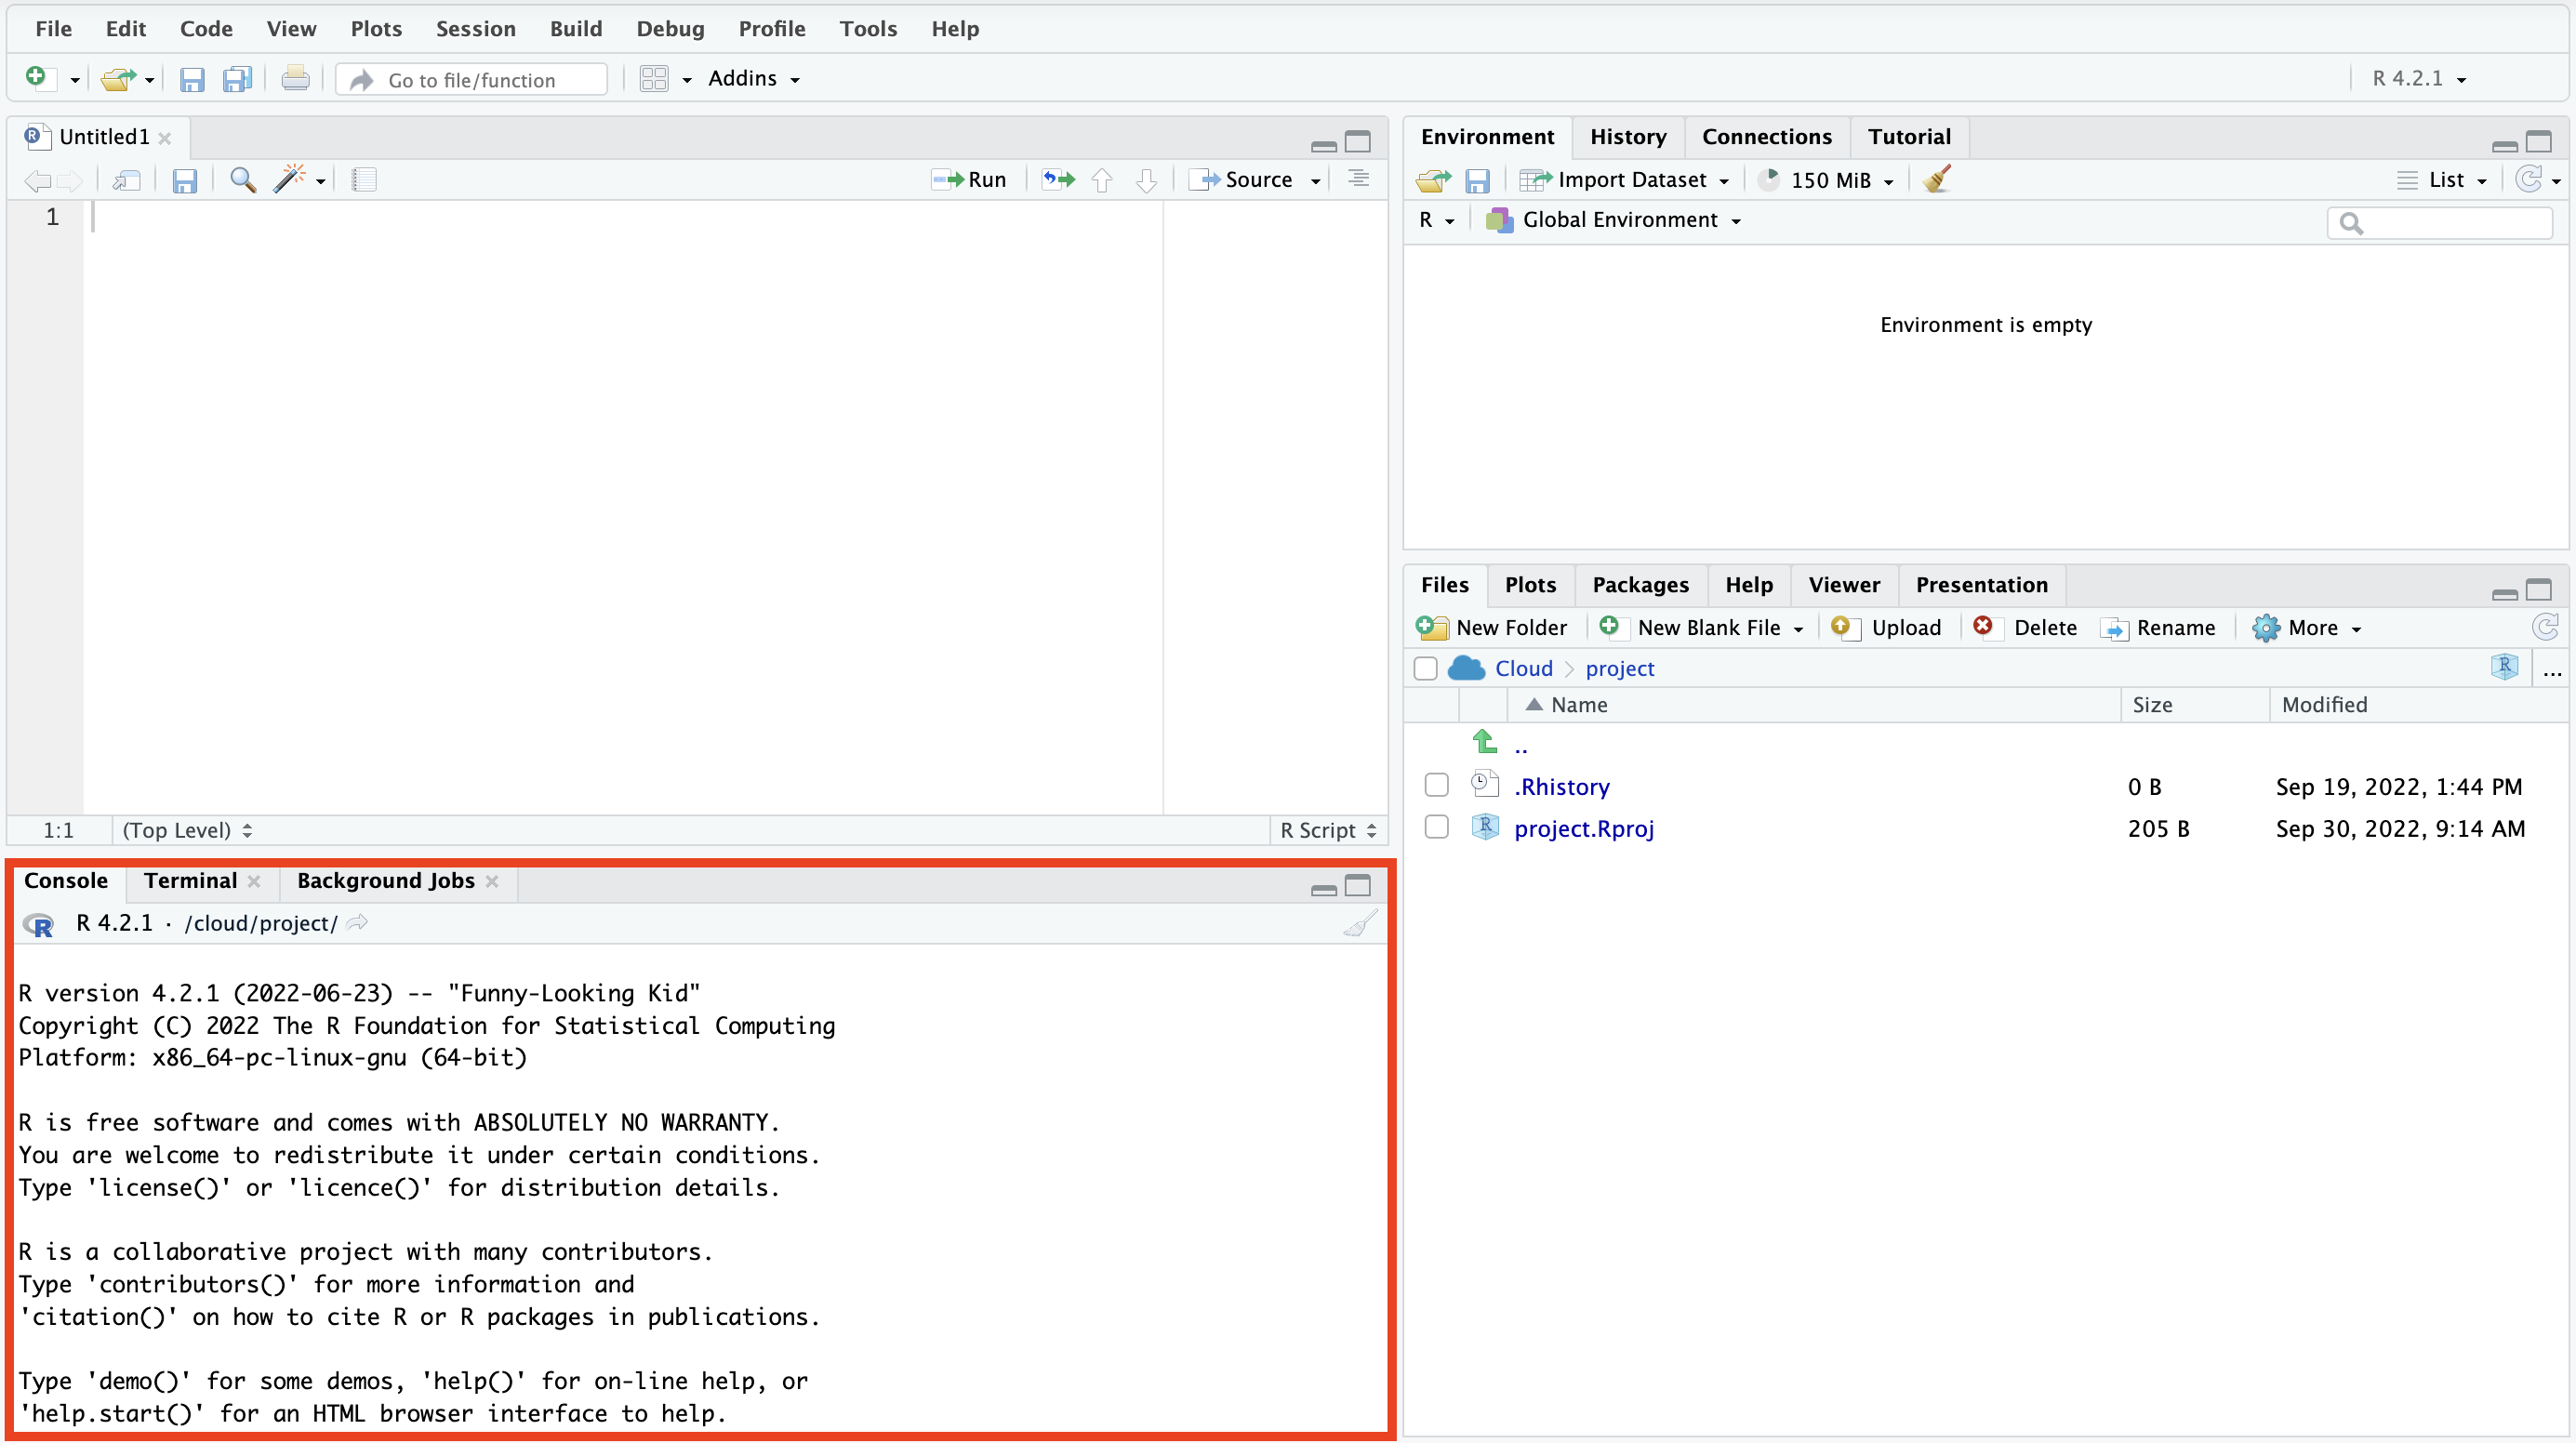The image size is (2576, 1443).
Task: Switch to the History tab
Action: pos(1627,137)
